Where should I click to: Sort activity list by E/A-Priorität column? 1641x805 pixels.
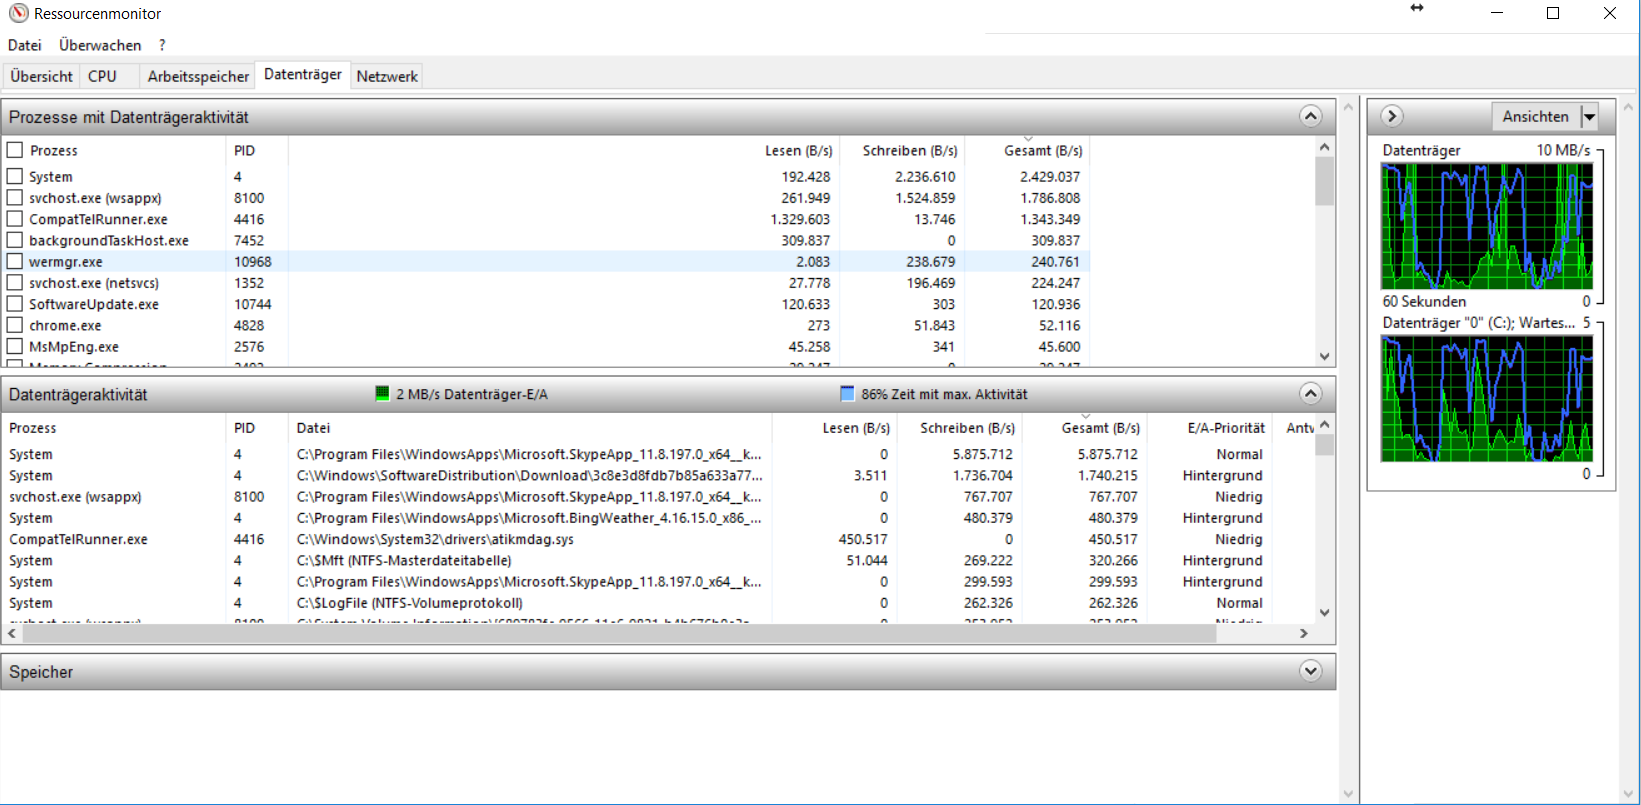point(1226,427)
